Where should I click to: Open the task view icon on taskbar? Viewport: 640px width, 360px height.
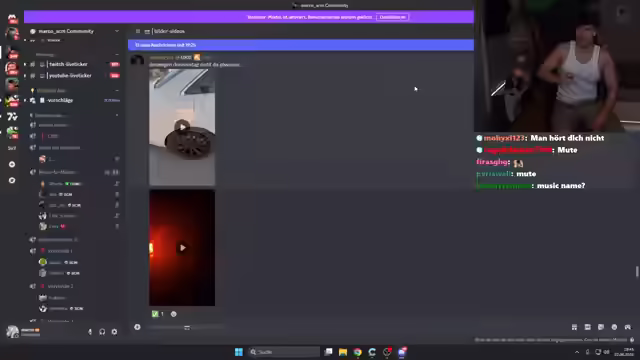point(328,352)
